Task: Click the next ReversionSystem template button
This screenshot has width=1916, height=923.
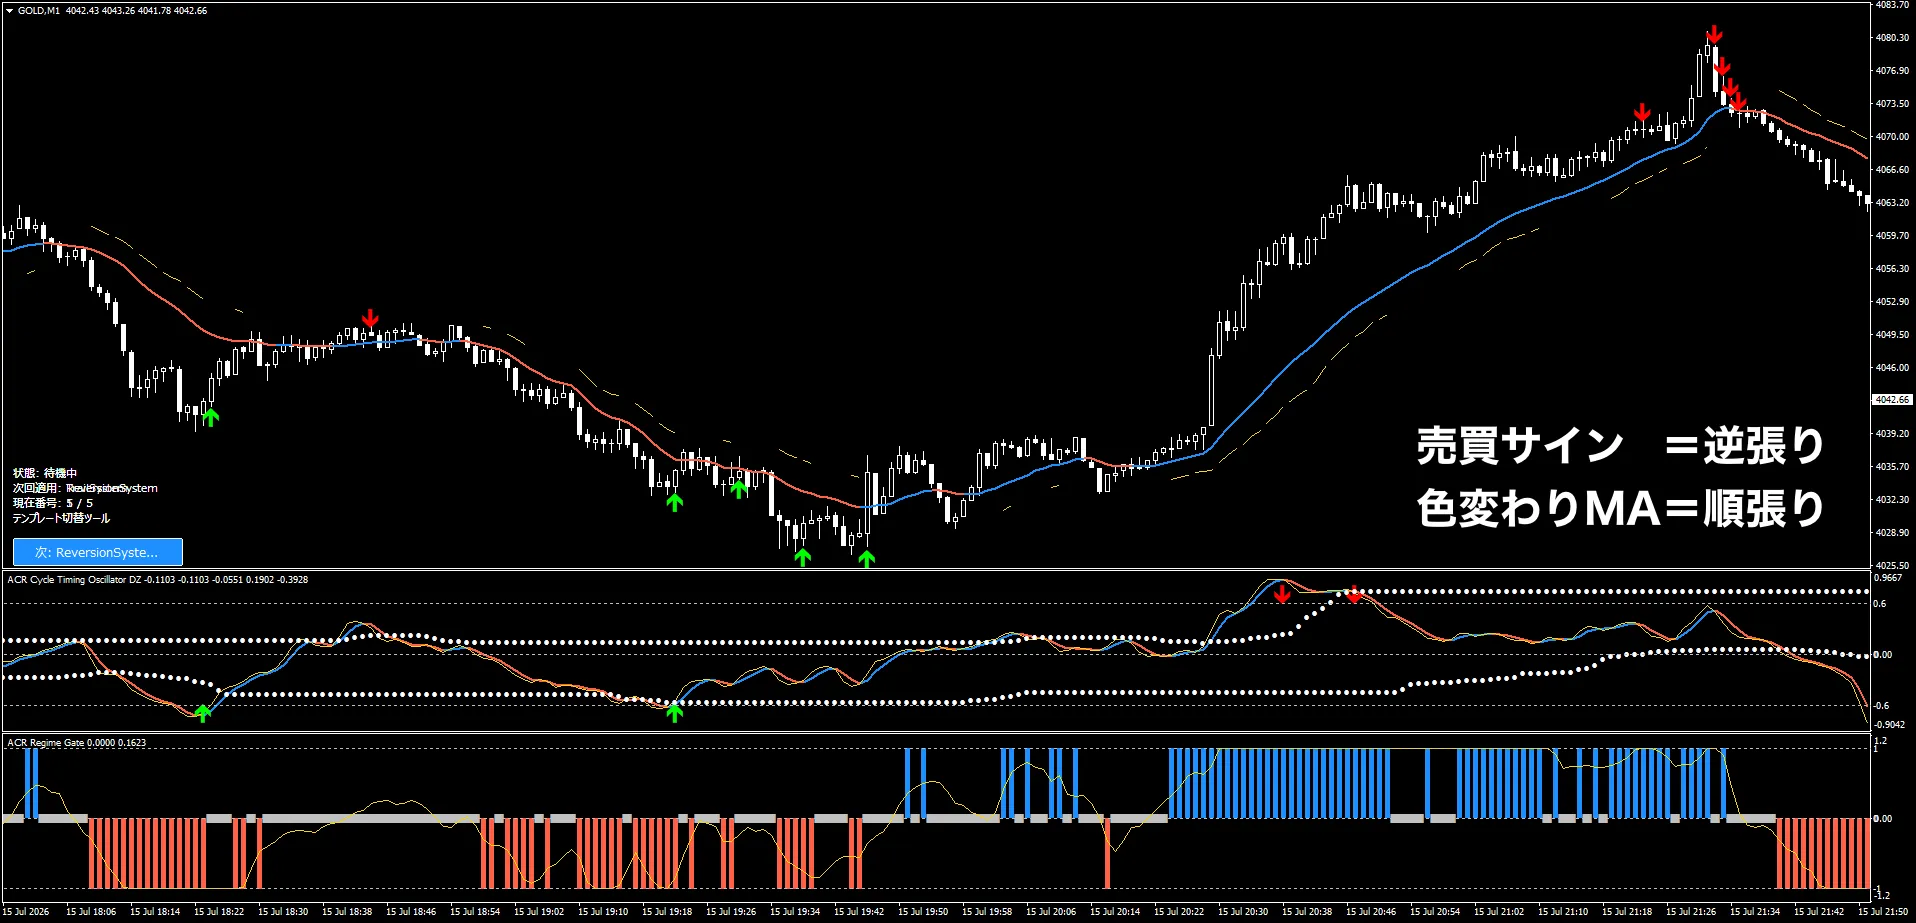Action: (98, 552)
